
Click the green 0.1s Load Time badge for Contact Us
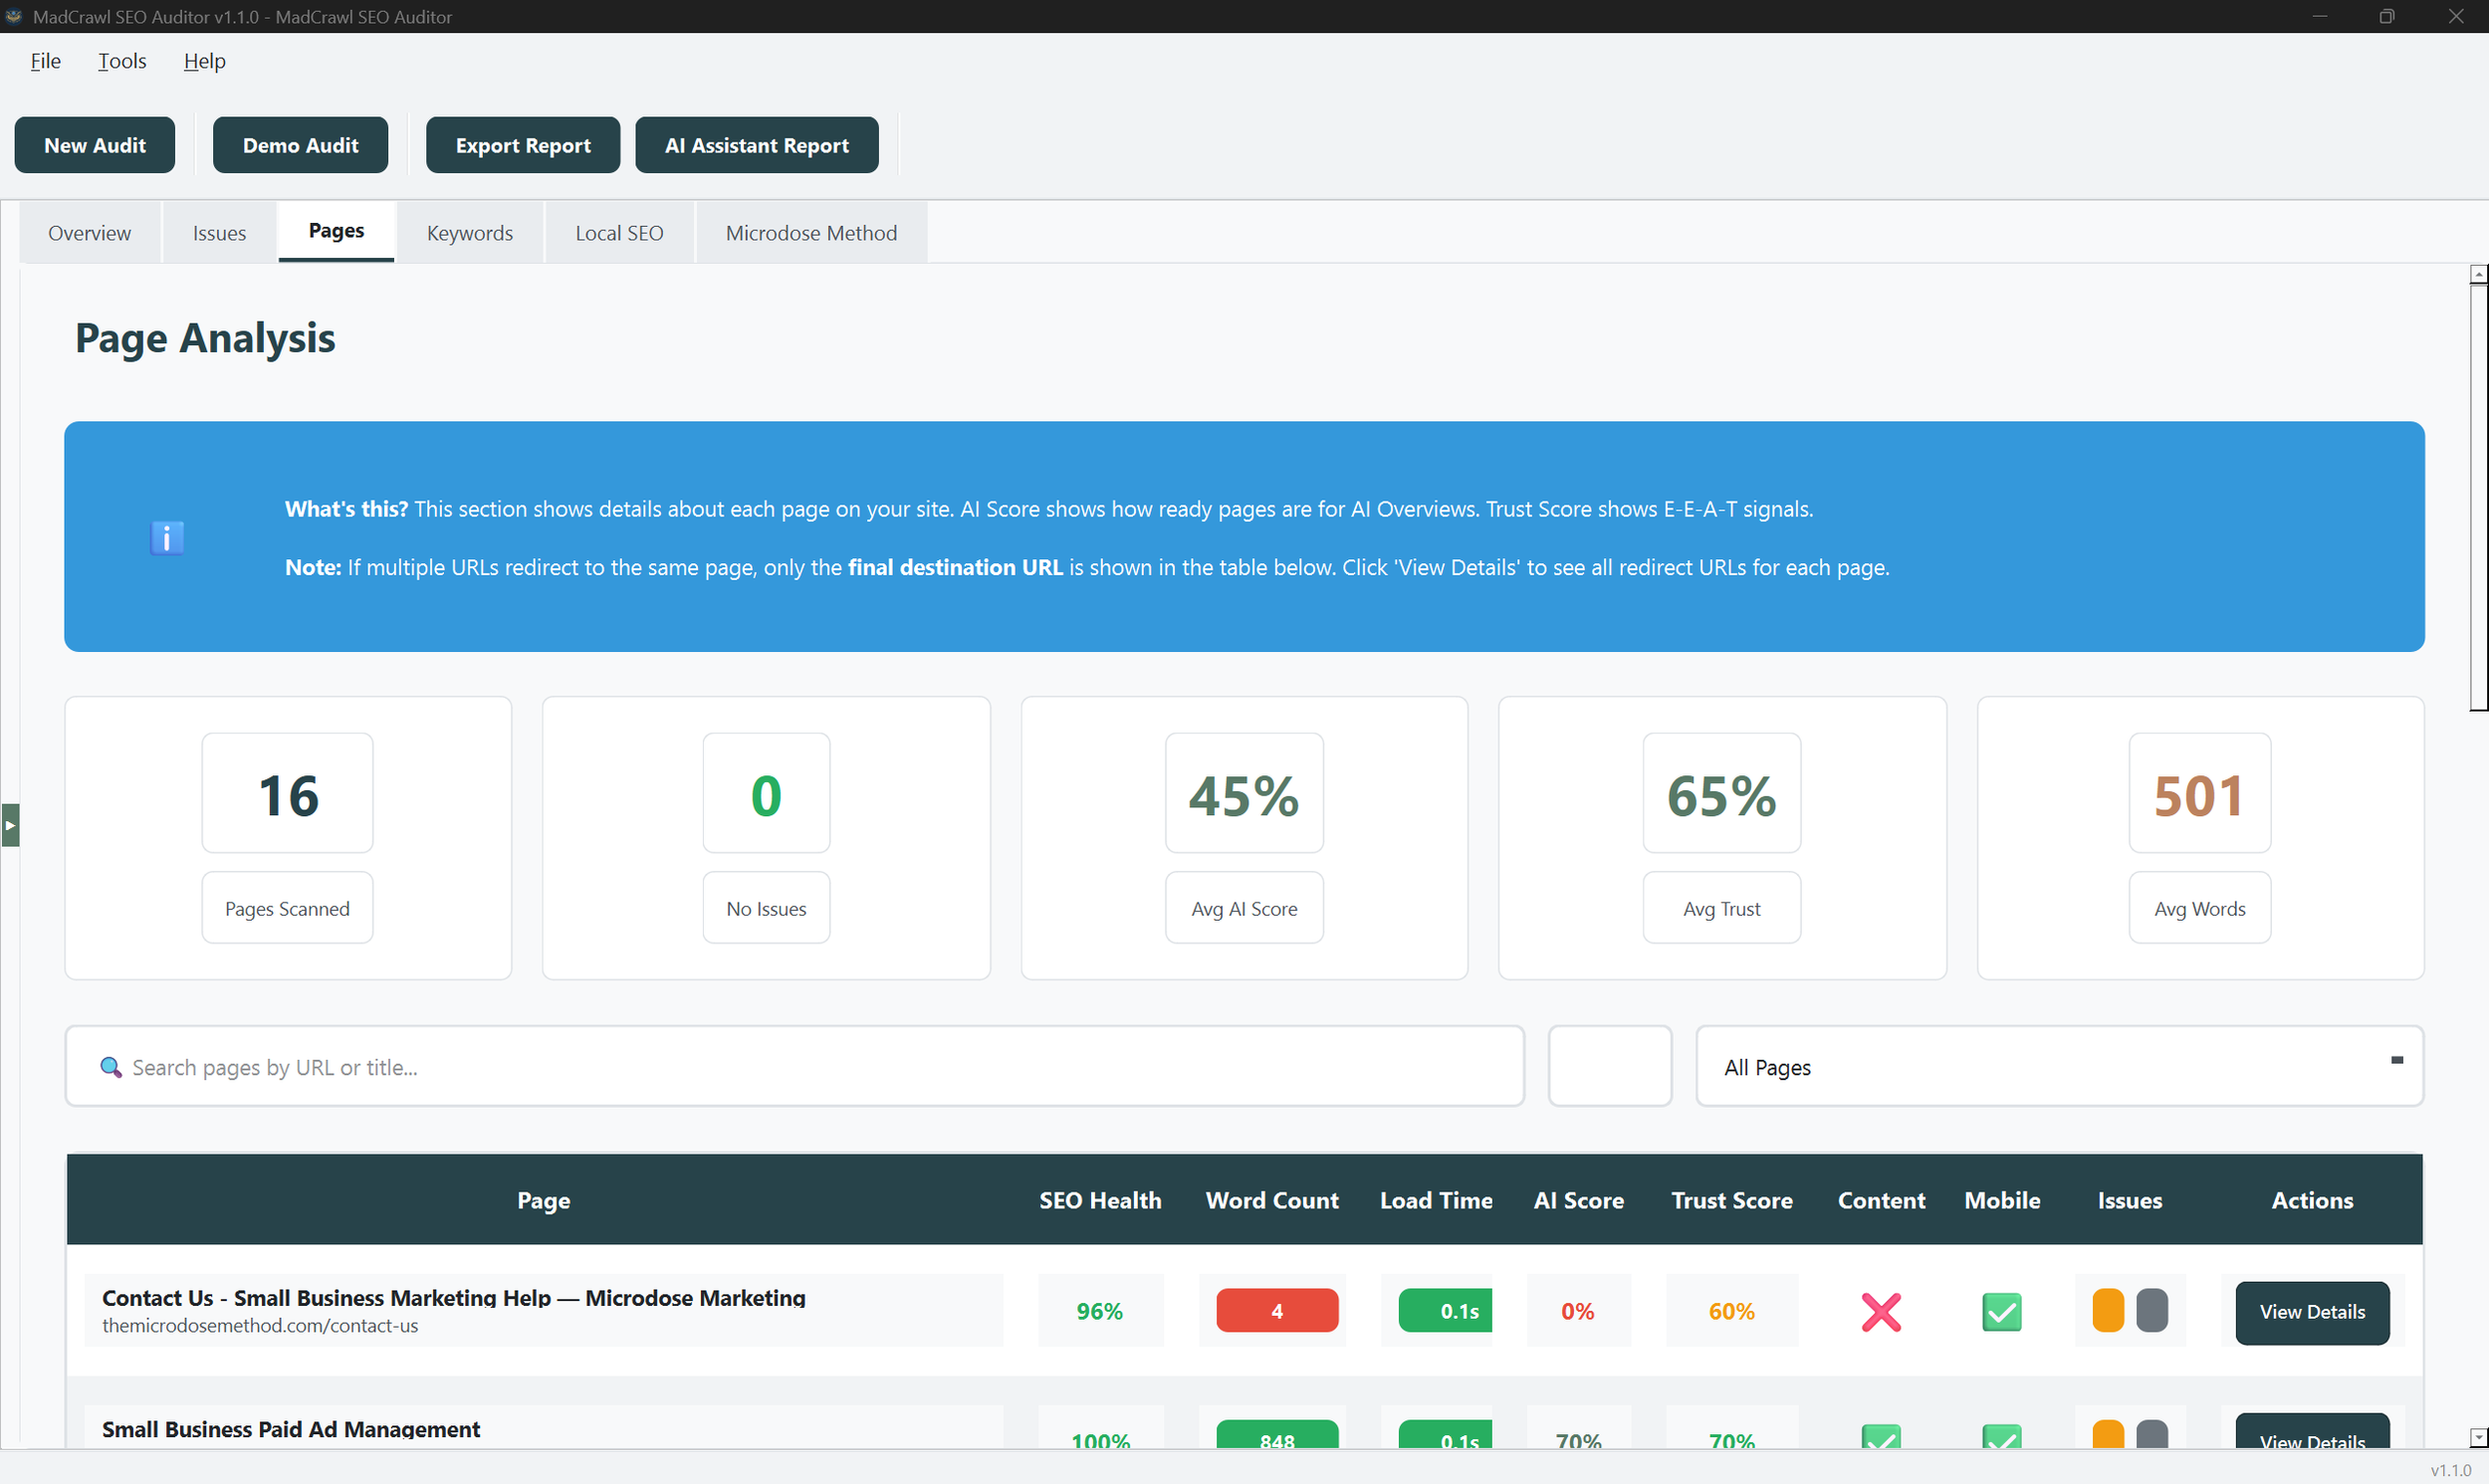coord(1443,1310)
